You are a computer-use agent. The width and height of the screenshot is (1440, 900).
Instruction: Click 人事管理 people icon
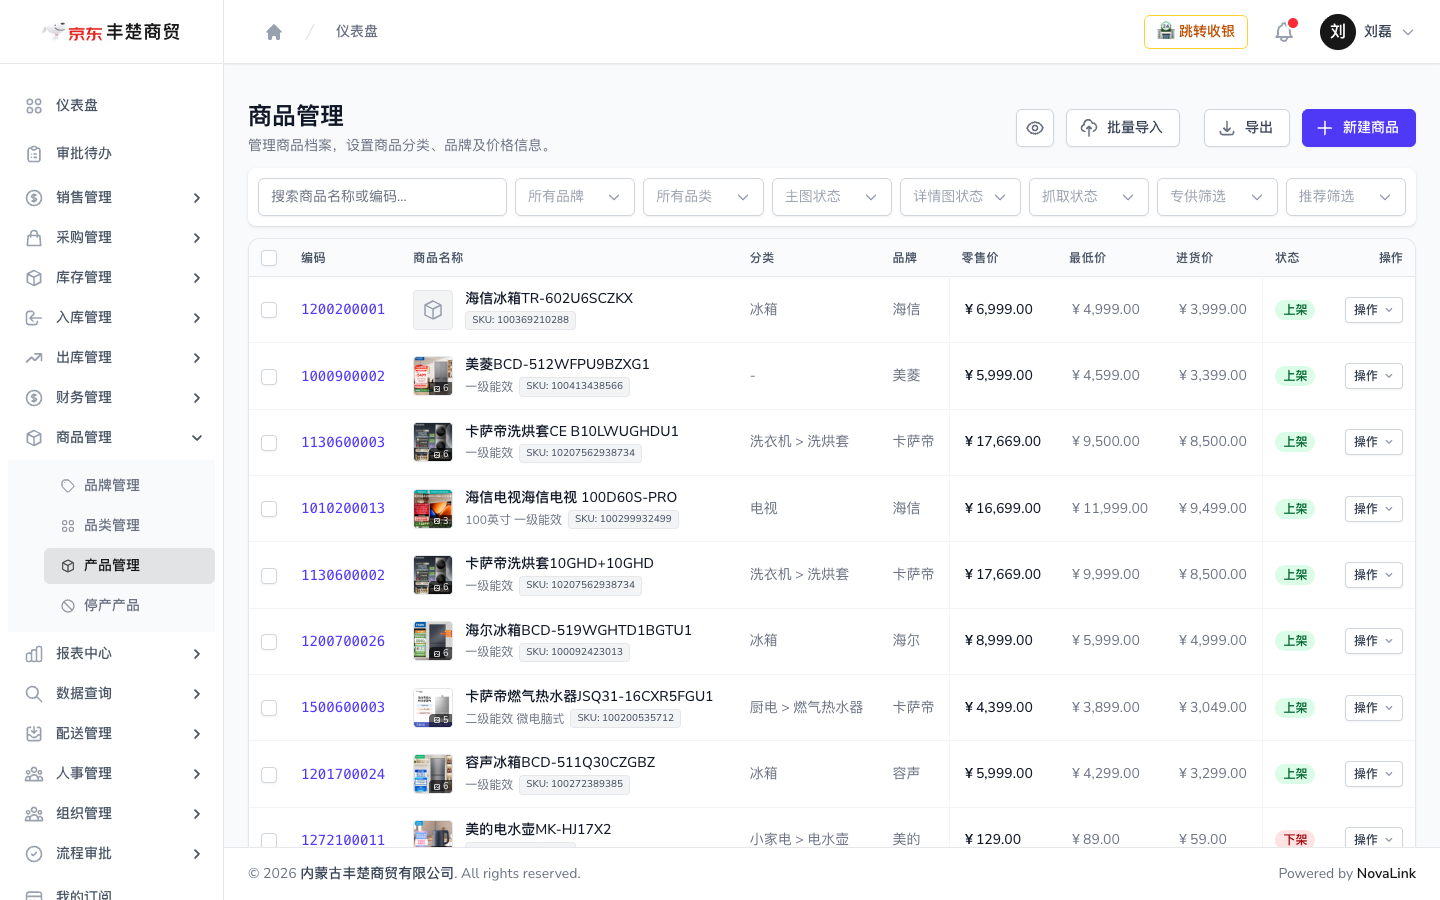click(x=34, y=774)
